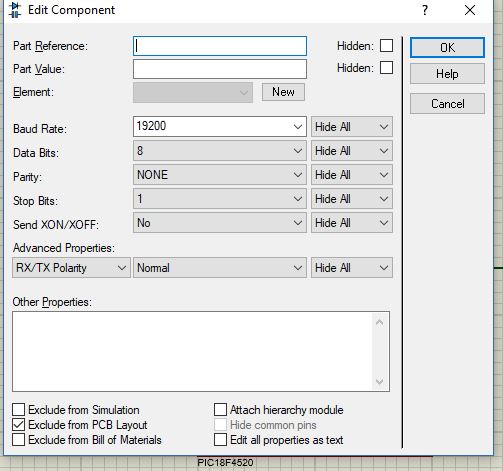
Task: Uncheck Exclude from PCB Layout
Action: click(19, 425)
